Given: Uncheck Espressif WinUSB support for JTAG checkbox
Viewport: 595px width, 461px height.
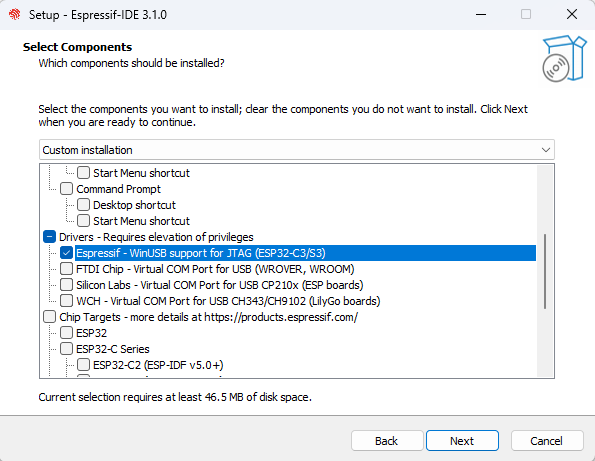Looking at the screenshot, I should [x=66, y=253].
